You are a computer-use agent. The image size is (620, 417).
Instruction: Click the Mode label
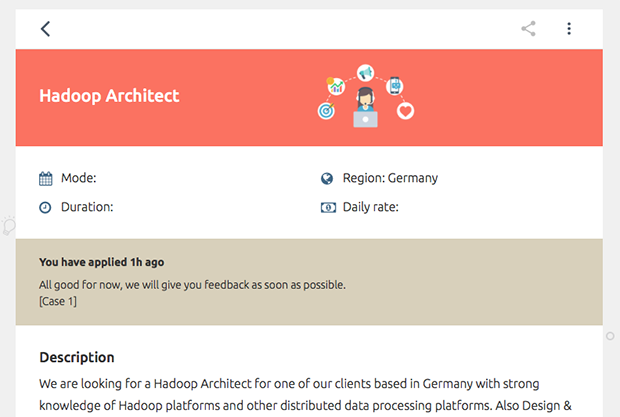pyautogui.click(x=79, y=178)
